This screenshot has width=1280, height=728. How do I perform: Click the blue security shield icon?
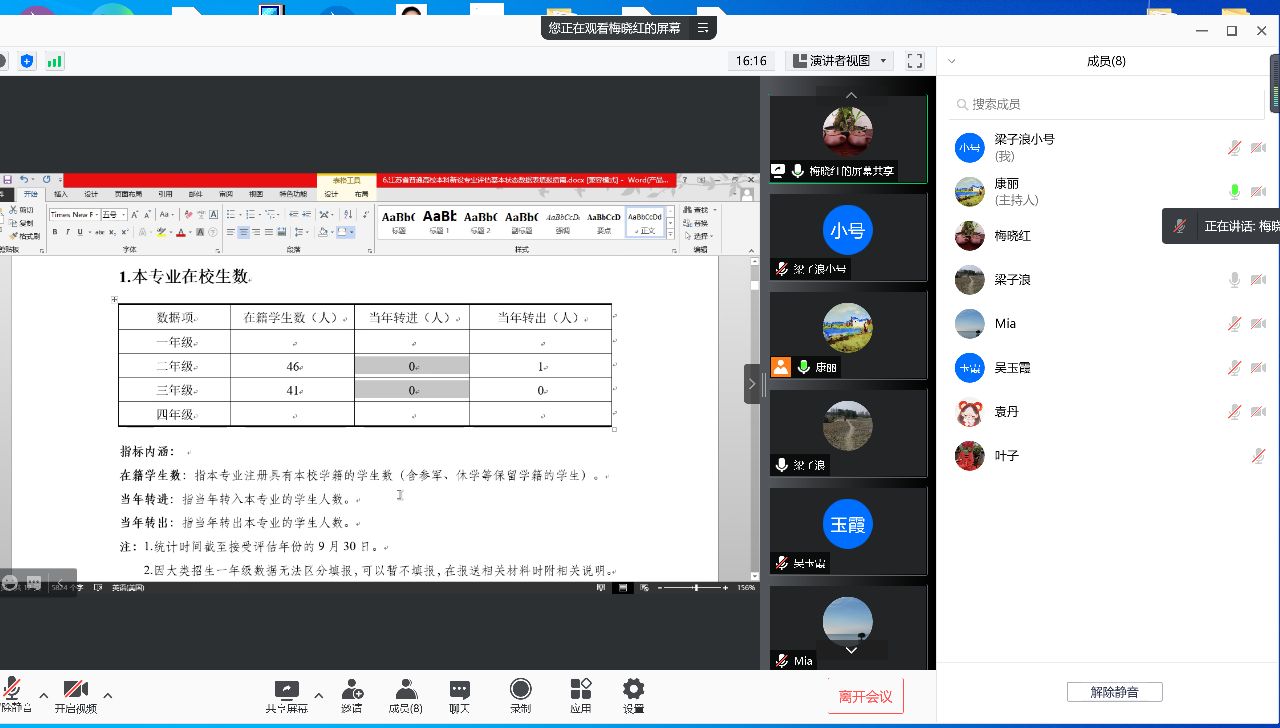tap(27, 61)
